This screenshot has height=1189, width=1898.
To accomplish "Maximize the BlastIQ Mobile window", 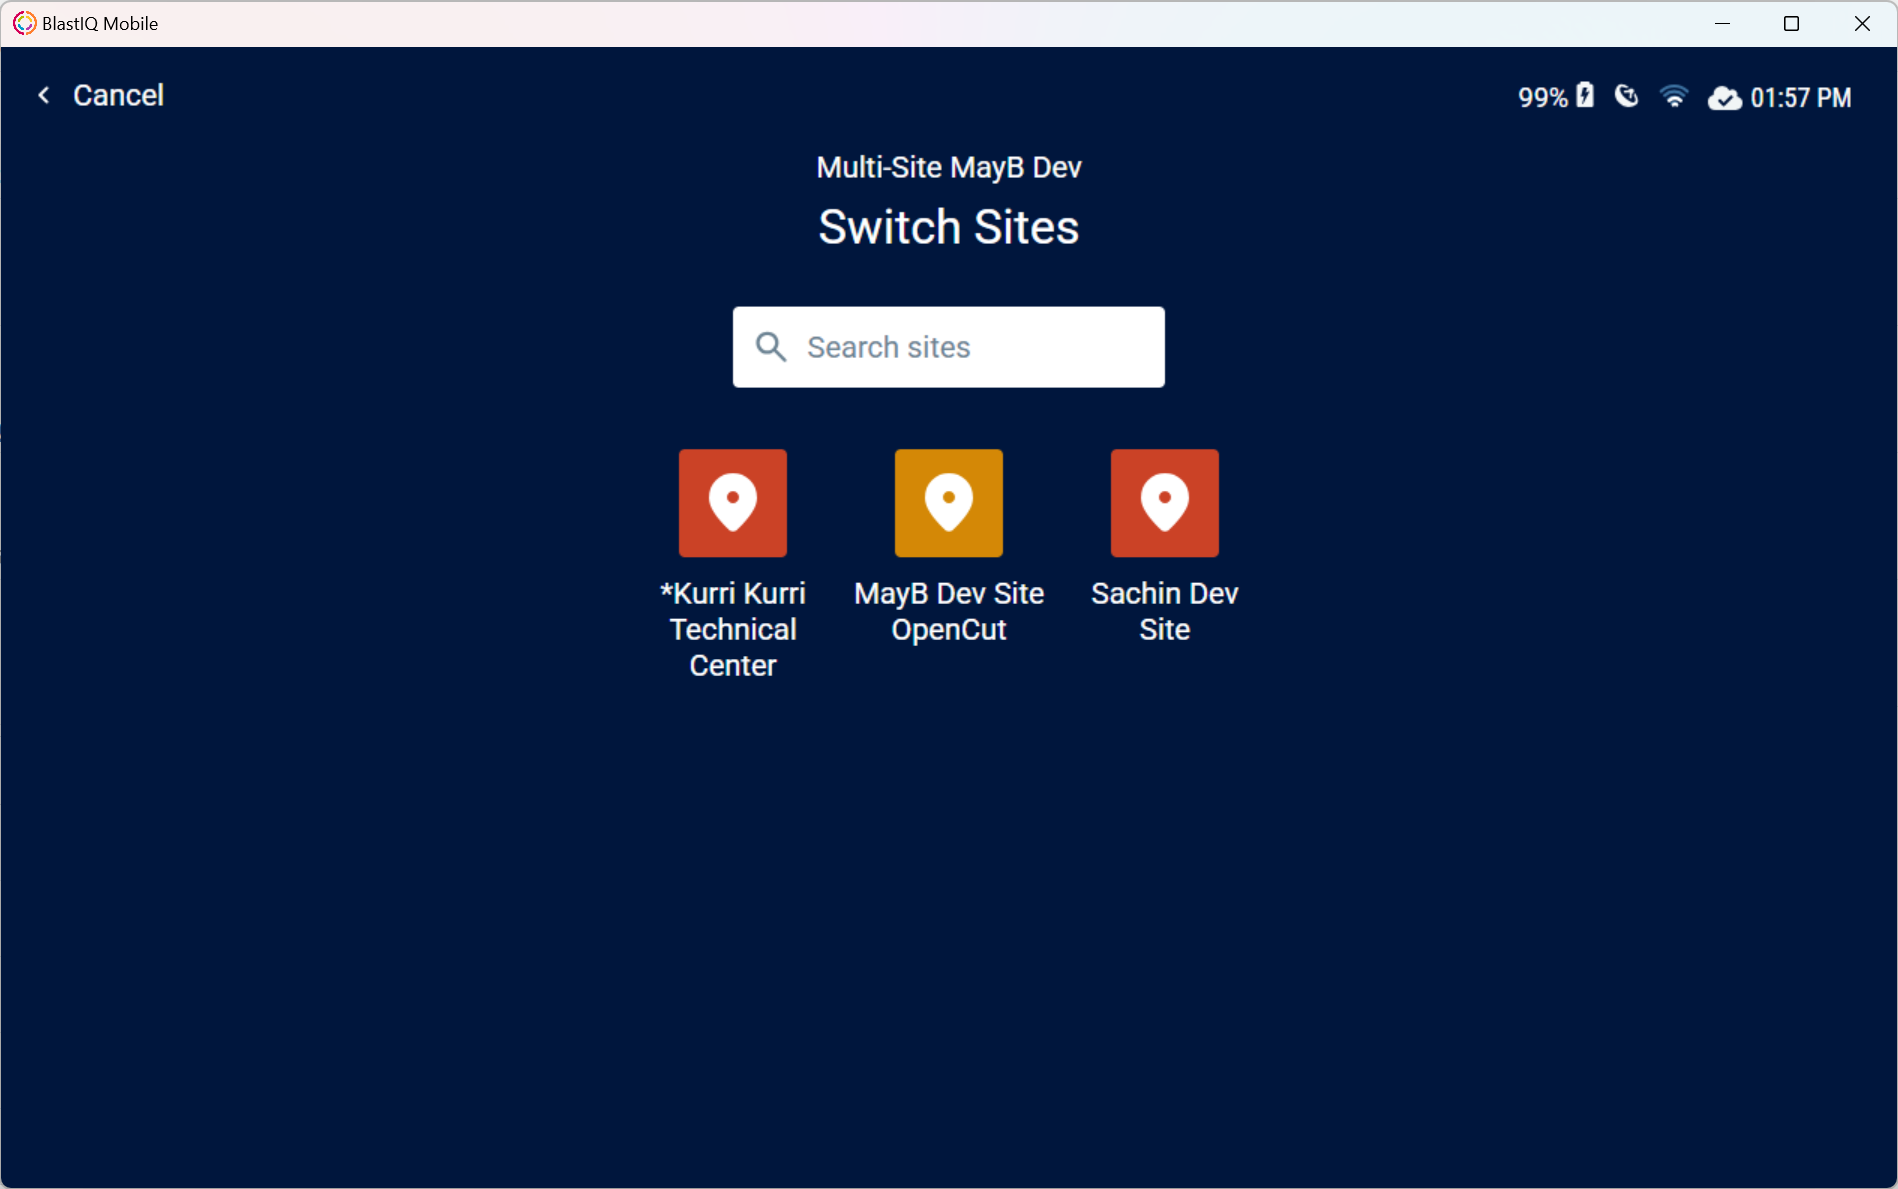I will [x=1792, y=23].
